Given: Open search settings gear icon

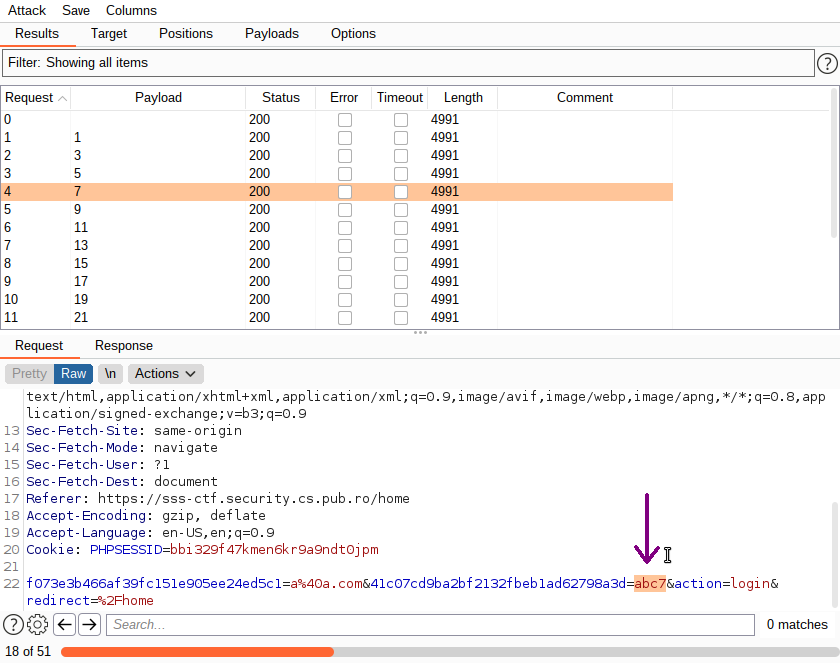Looking at the screenshot, I should (38, 624).
